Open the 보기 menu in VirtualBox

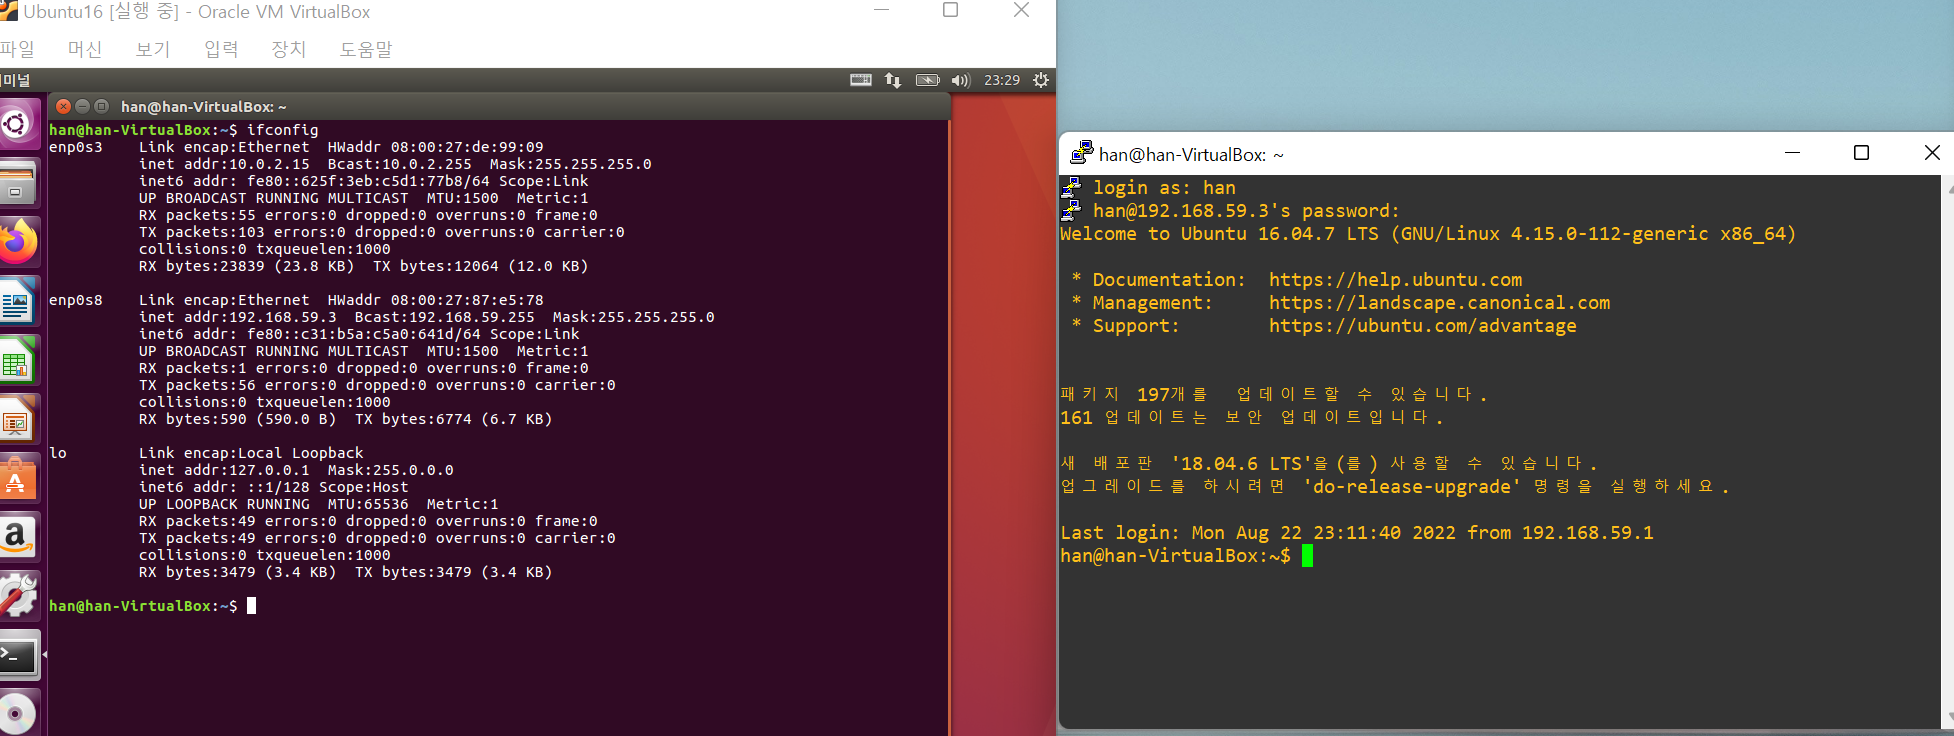[x=153, y=49]
